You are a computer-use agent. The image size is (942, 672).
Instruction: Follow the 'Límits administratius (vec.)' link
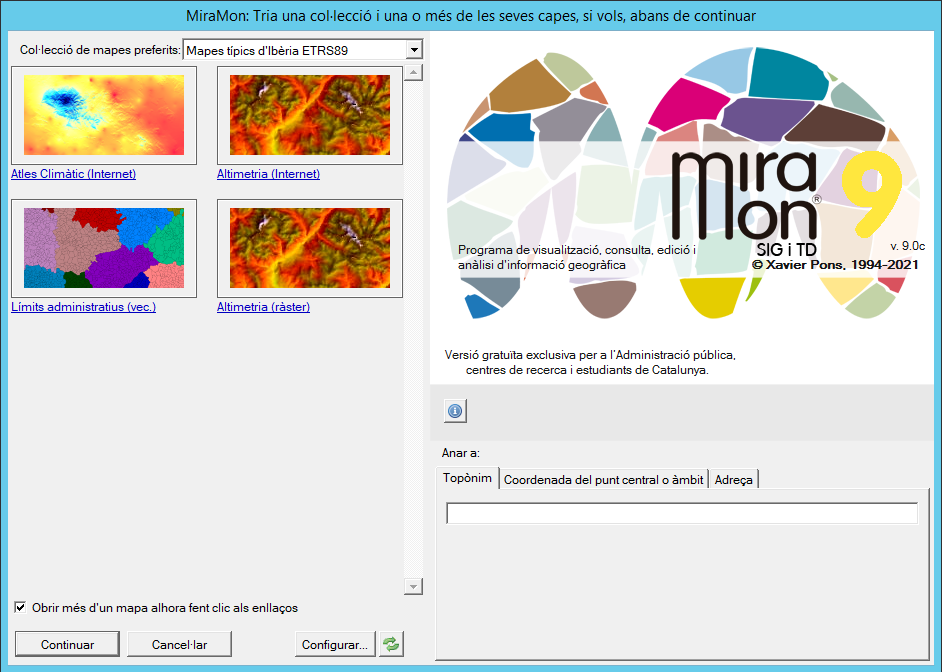[84, 307]
